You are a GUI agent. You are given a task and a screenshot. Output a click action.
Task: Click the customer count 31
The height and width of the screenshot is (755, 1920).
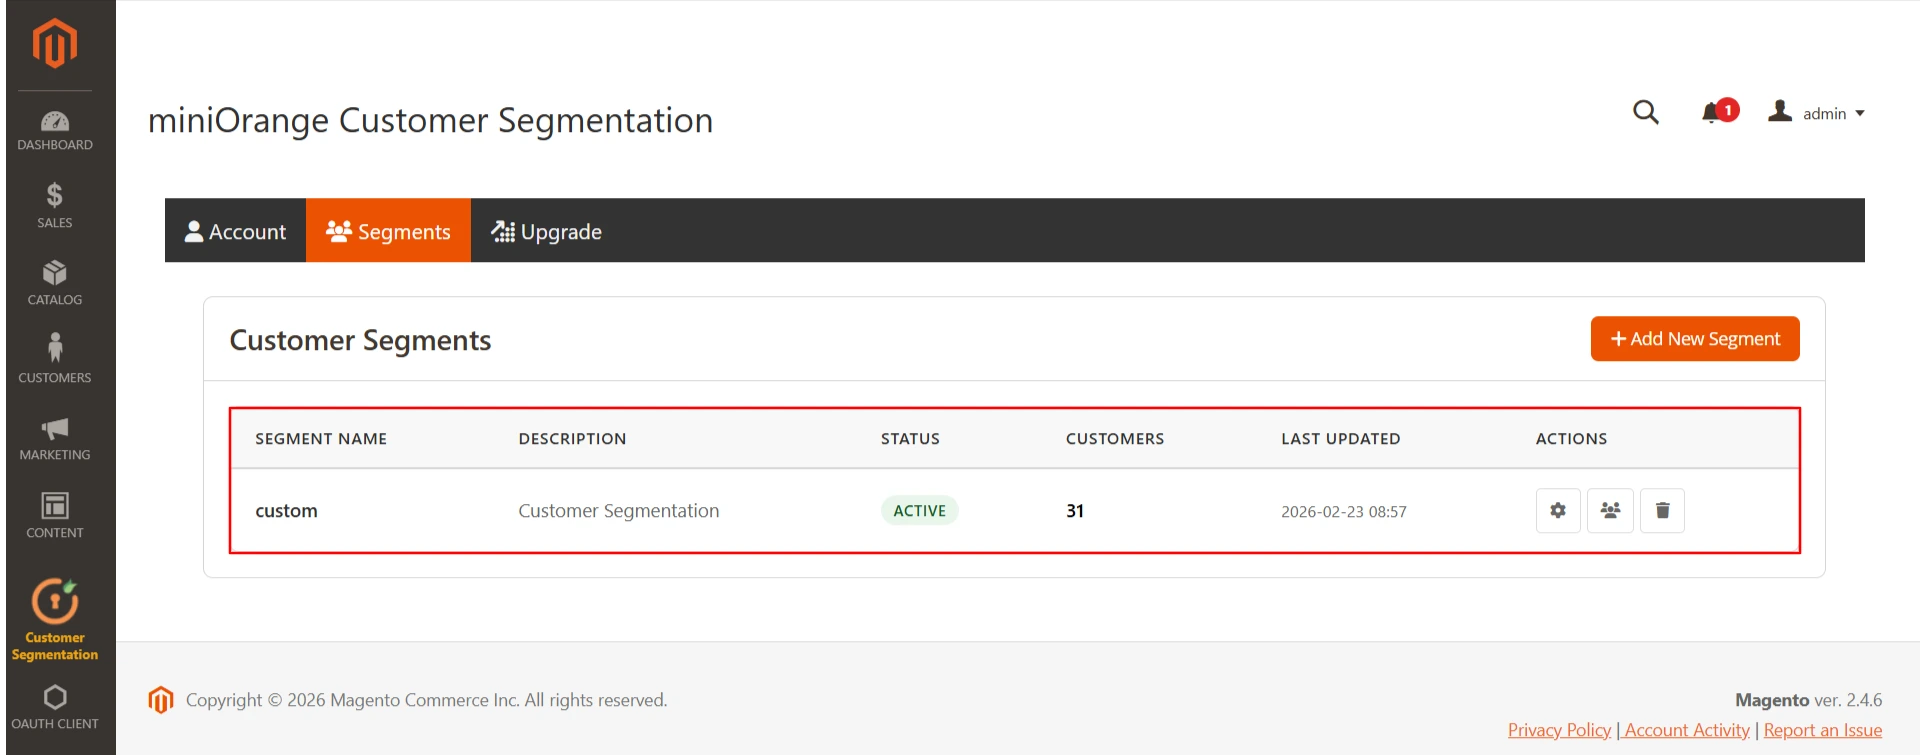[1075, 511]
